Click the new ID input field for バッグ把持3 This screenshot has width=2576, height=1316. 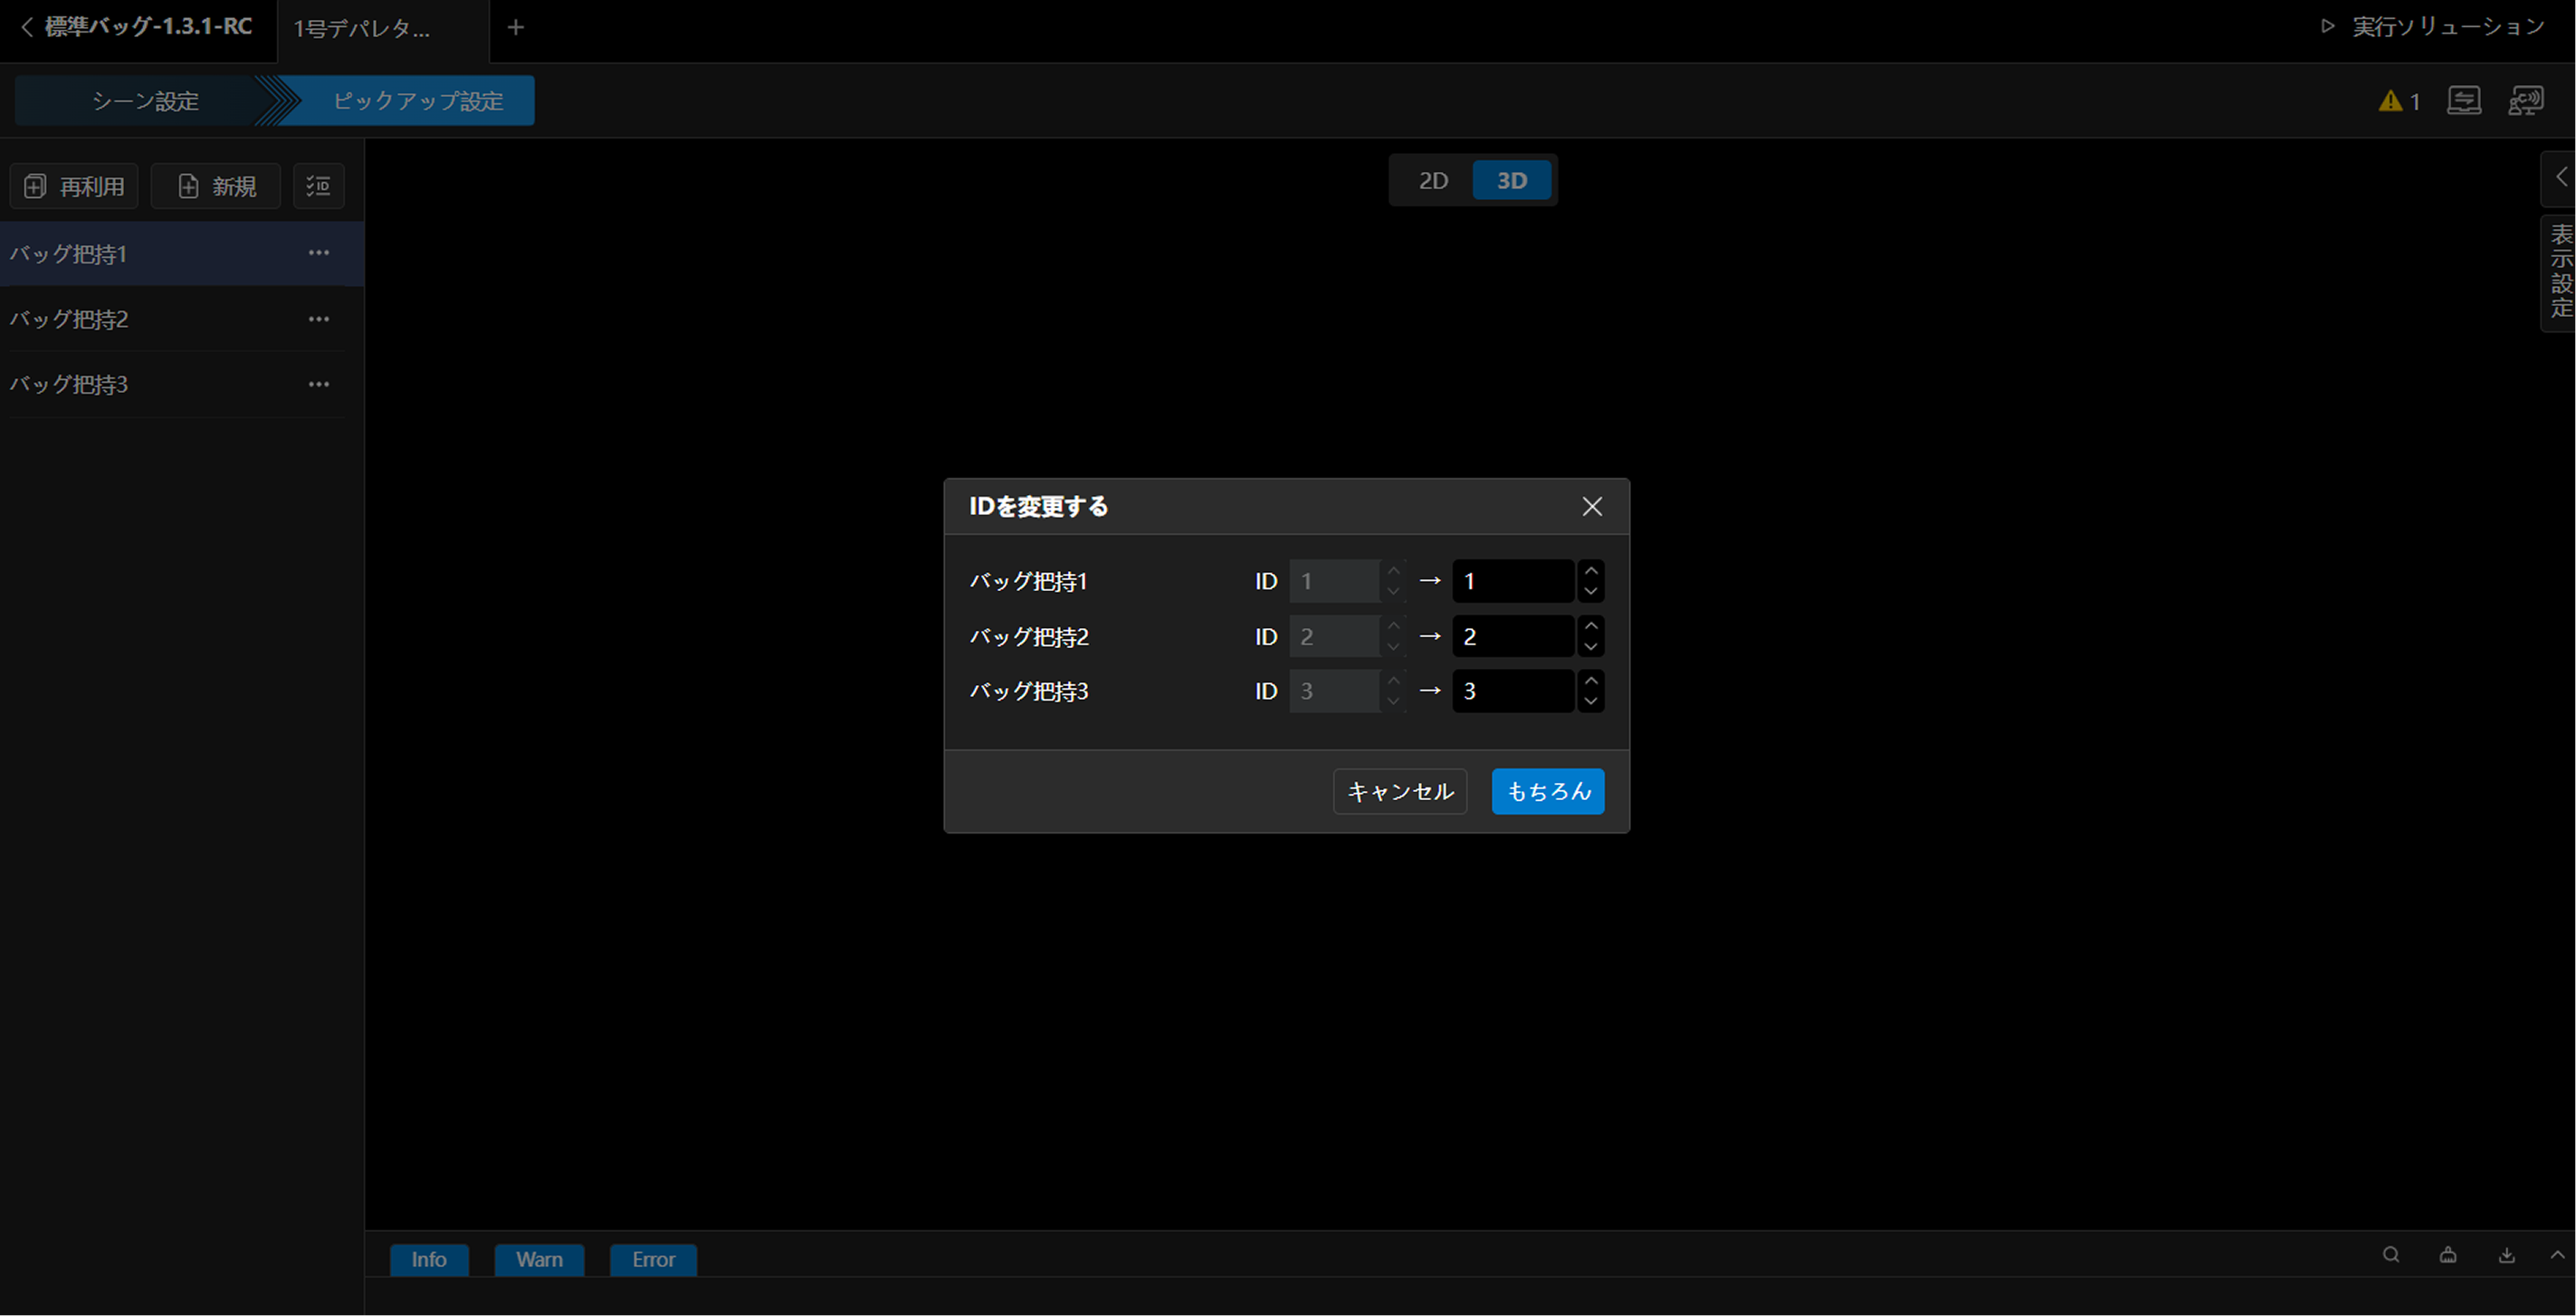tap(1512, 691)
